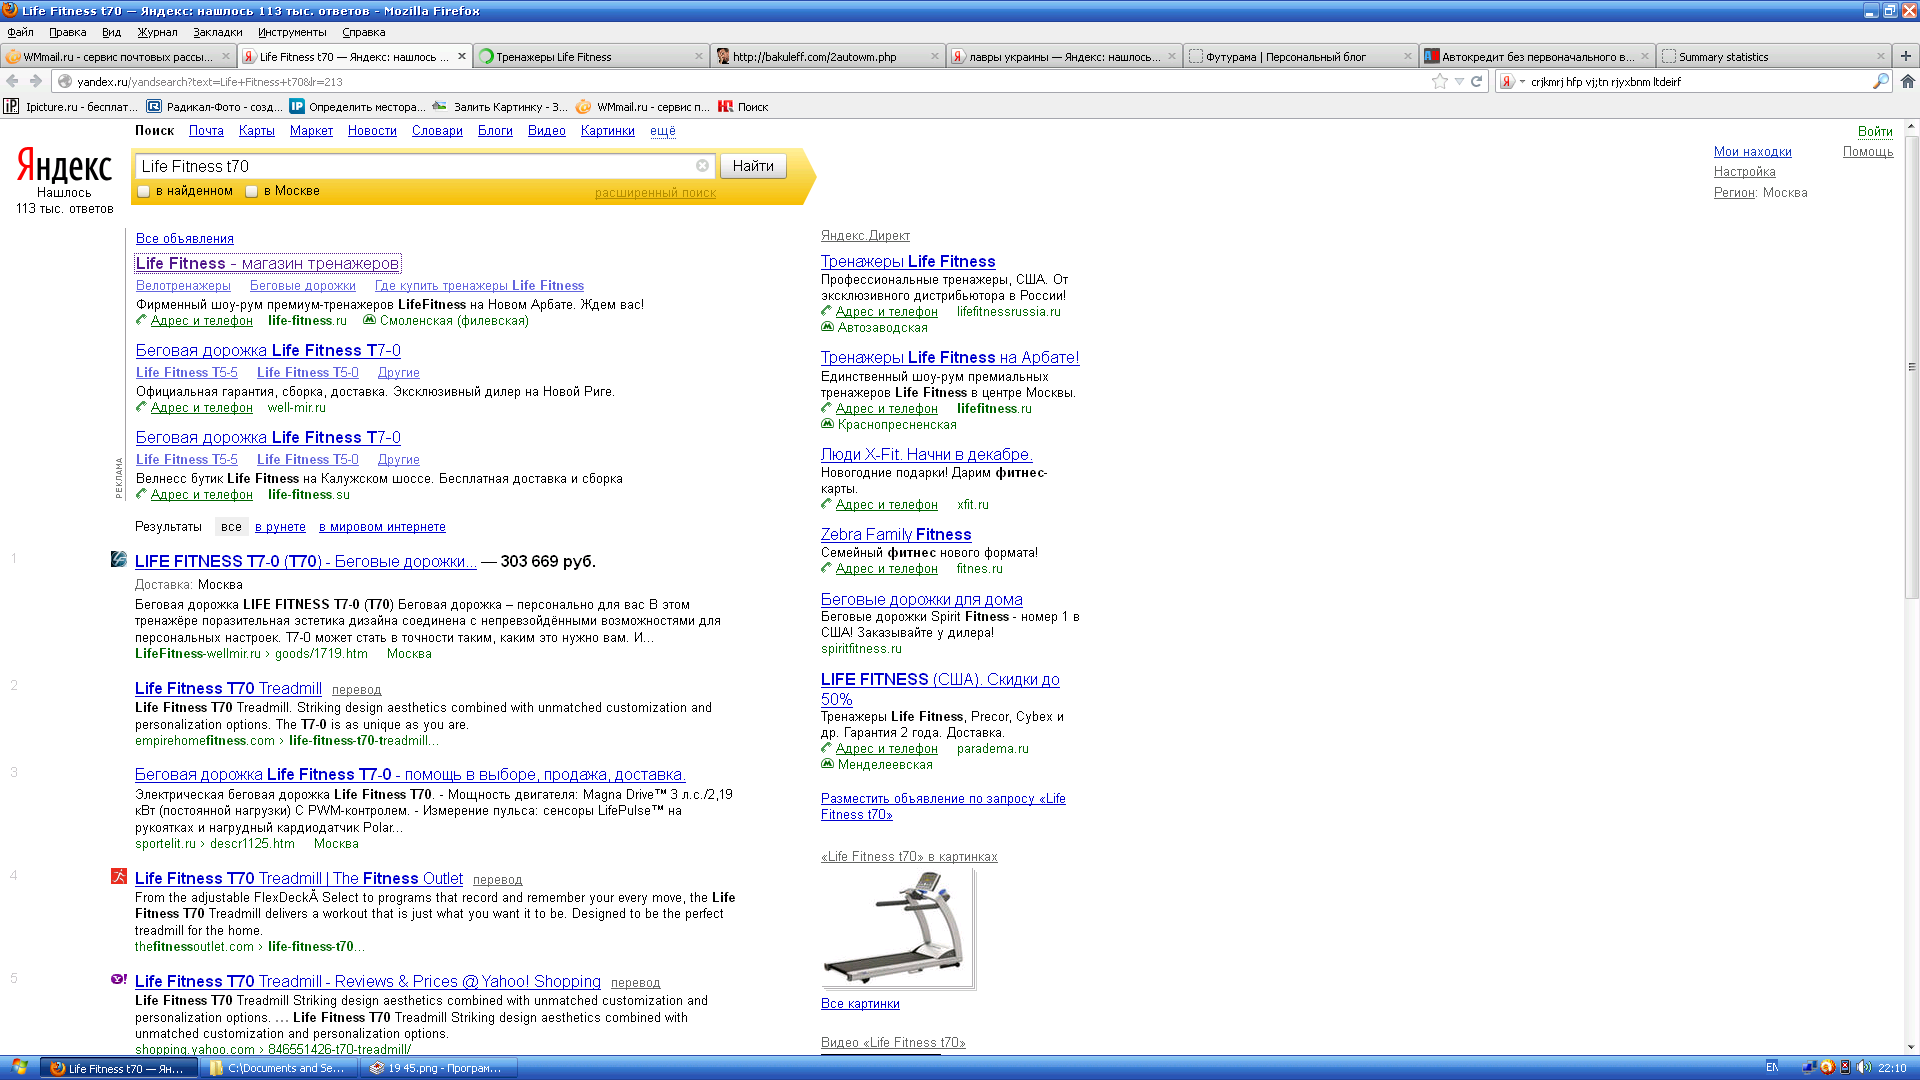Open the language indicator EN in tray
The height and width of the screenshot is (1080, 1920).
click(1772, 1067)
